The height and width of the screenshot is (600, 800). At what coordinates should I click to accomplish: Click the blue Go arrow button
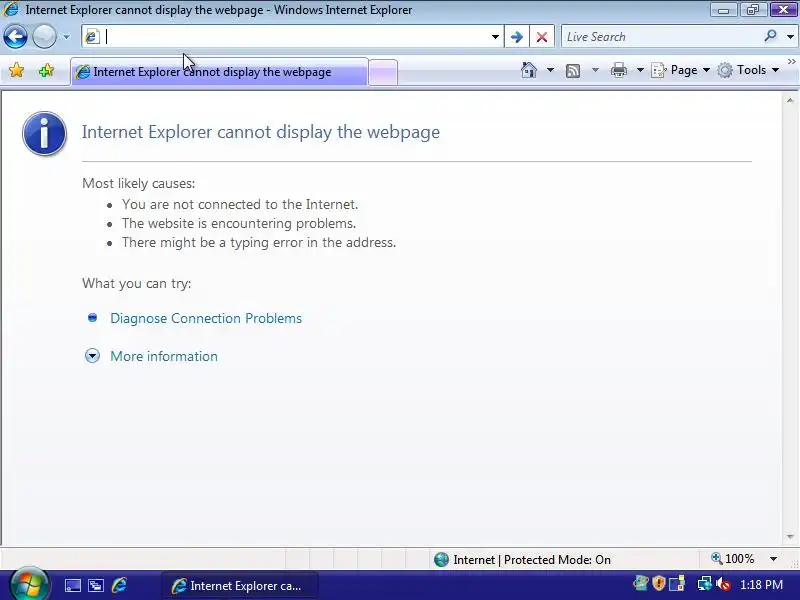tap(517, 37)
